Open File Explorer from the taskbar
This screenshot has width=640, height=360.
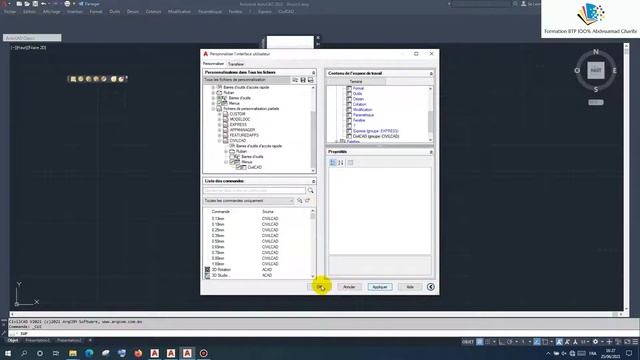point(73,353)
